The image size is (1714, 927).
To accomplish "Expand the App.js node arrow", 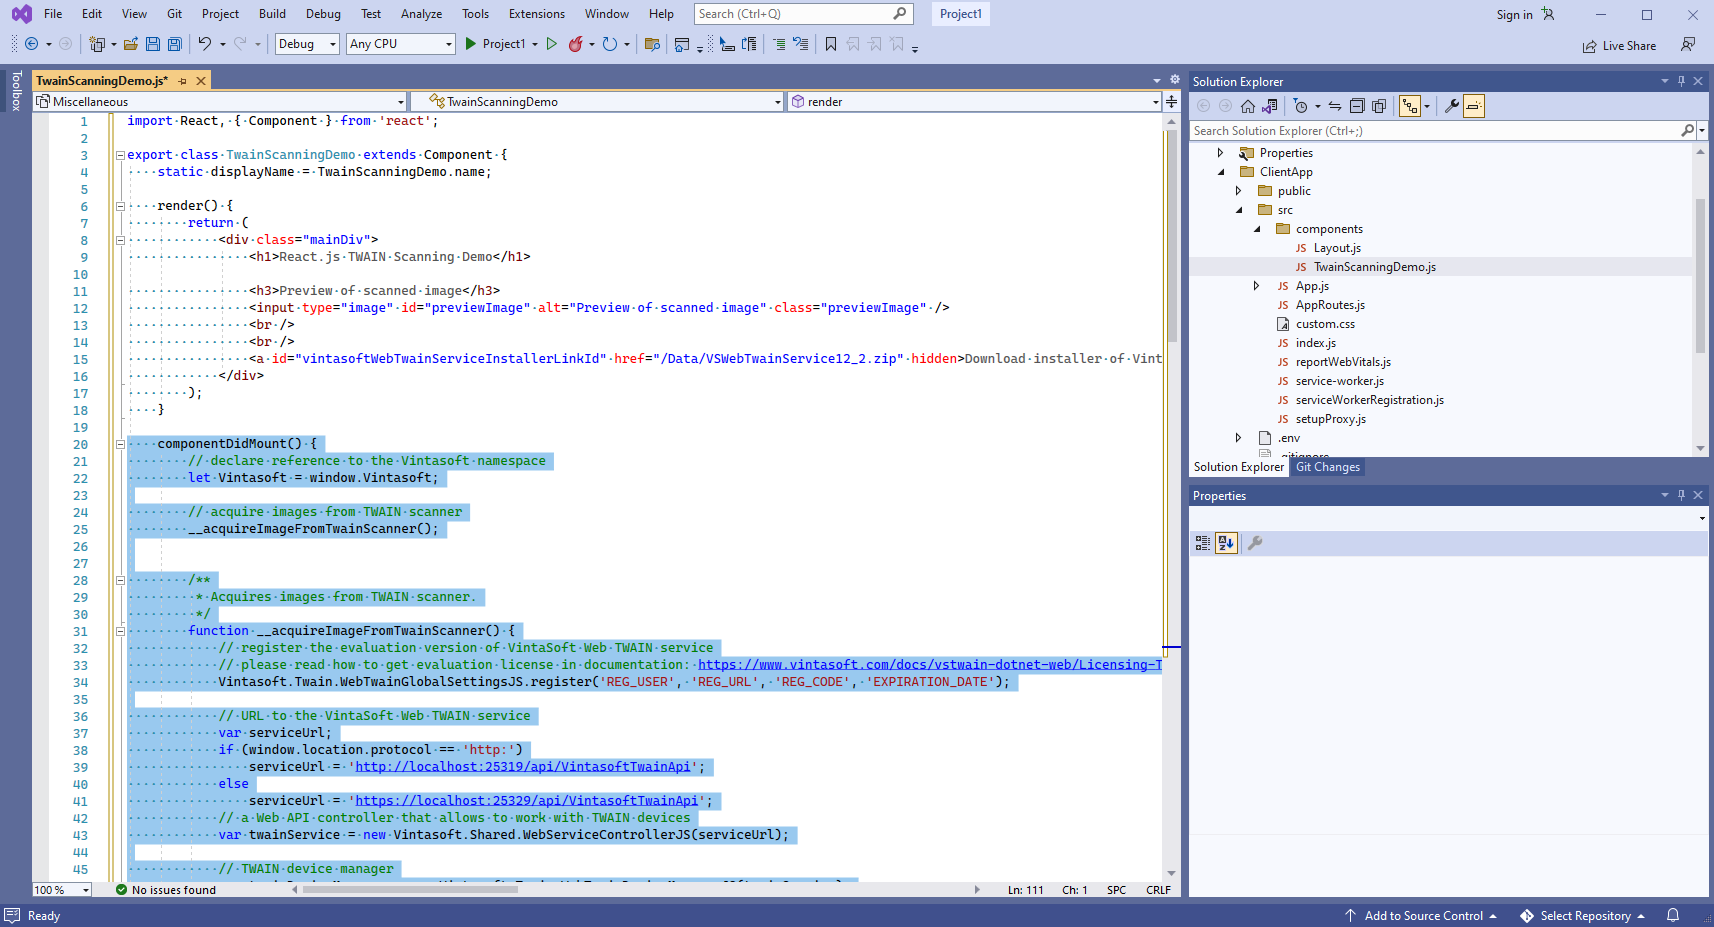I will click(1257, 286).
